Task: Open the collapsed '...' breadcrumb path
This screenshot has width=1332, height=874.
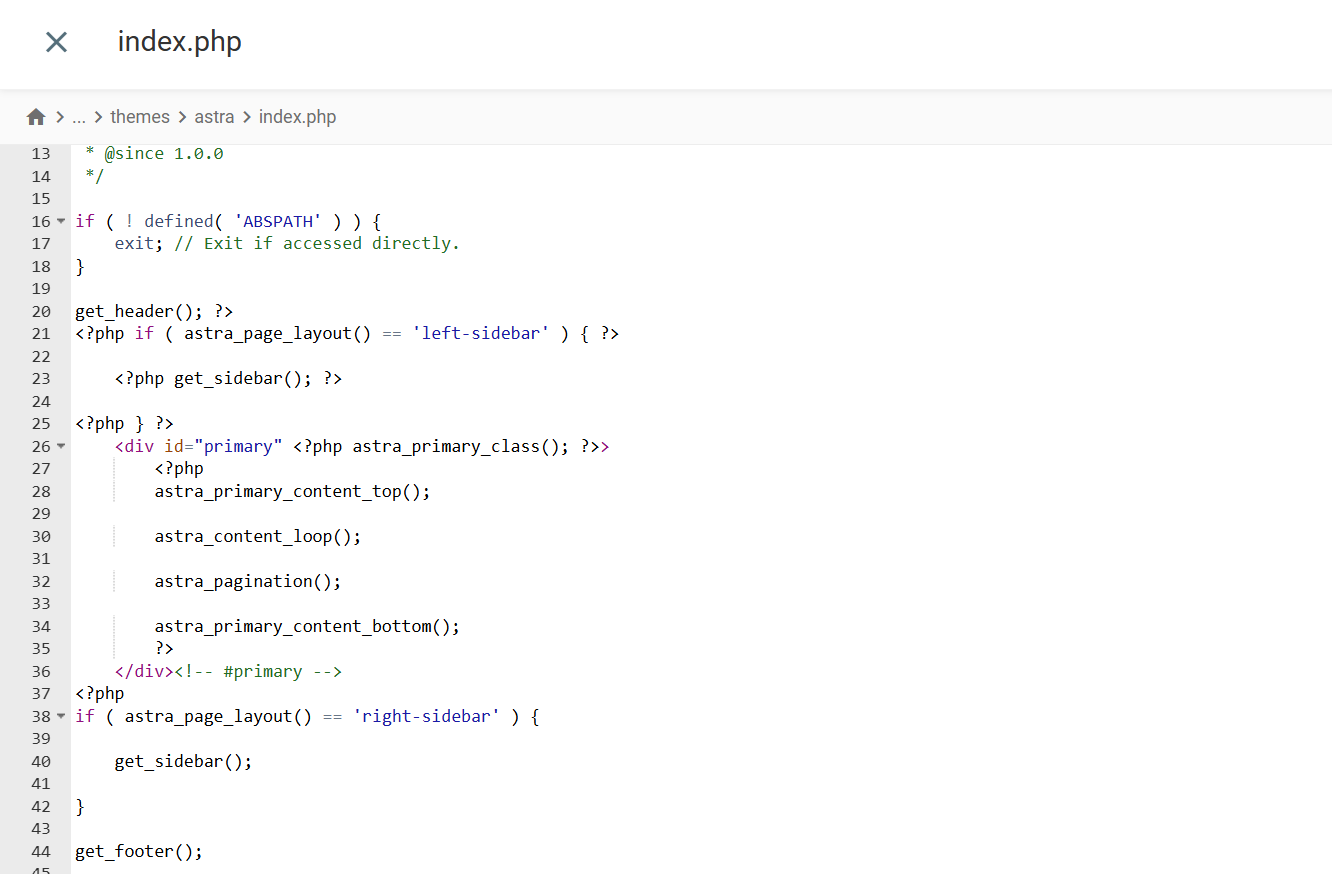Action: click(x=79, y=117)
